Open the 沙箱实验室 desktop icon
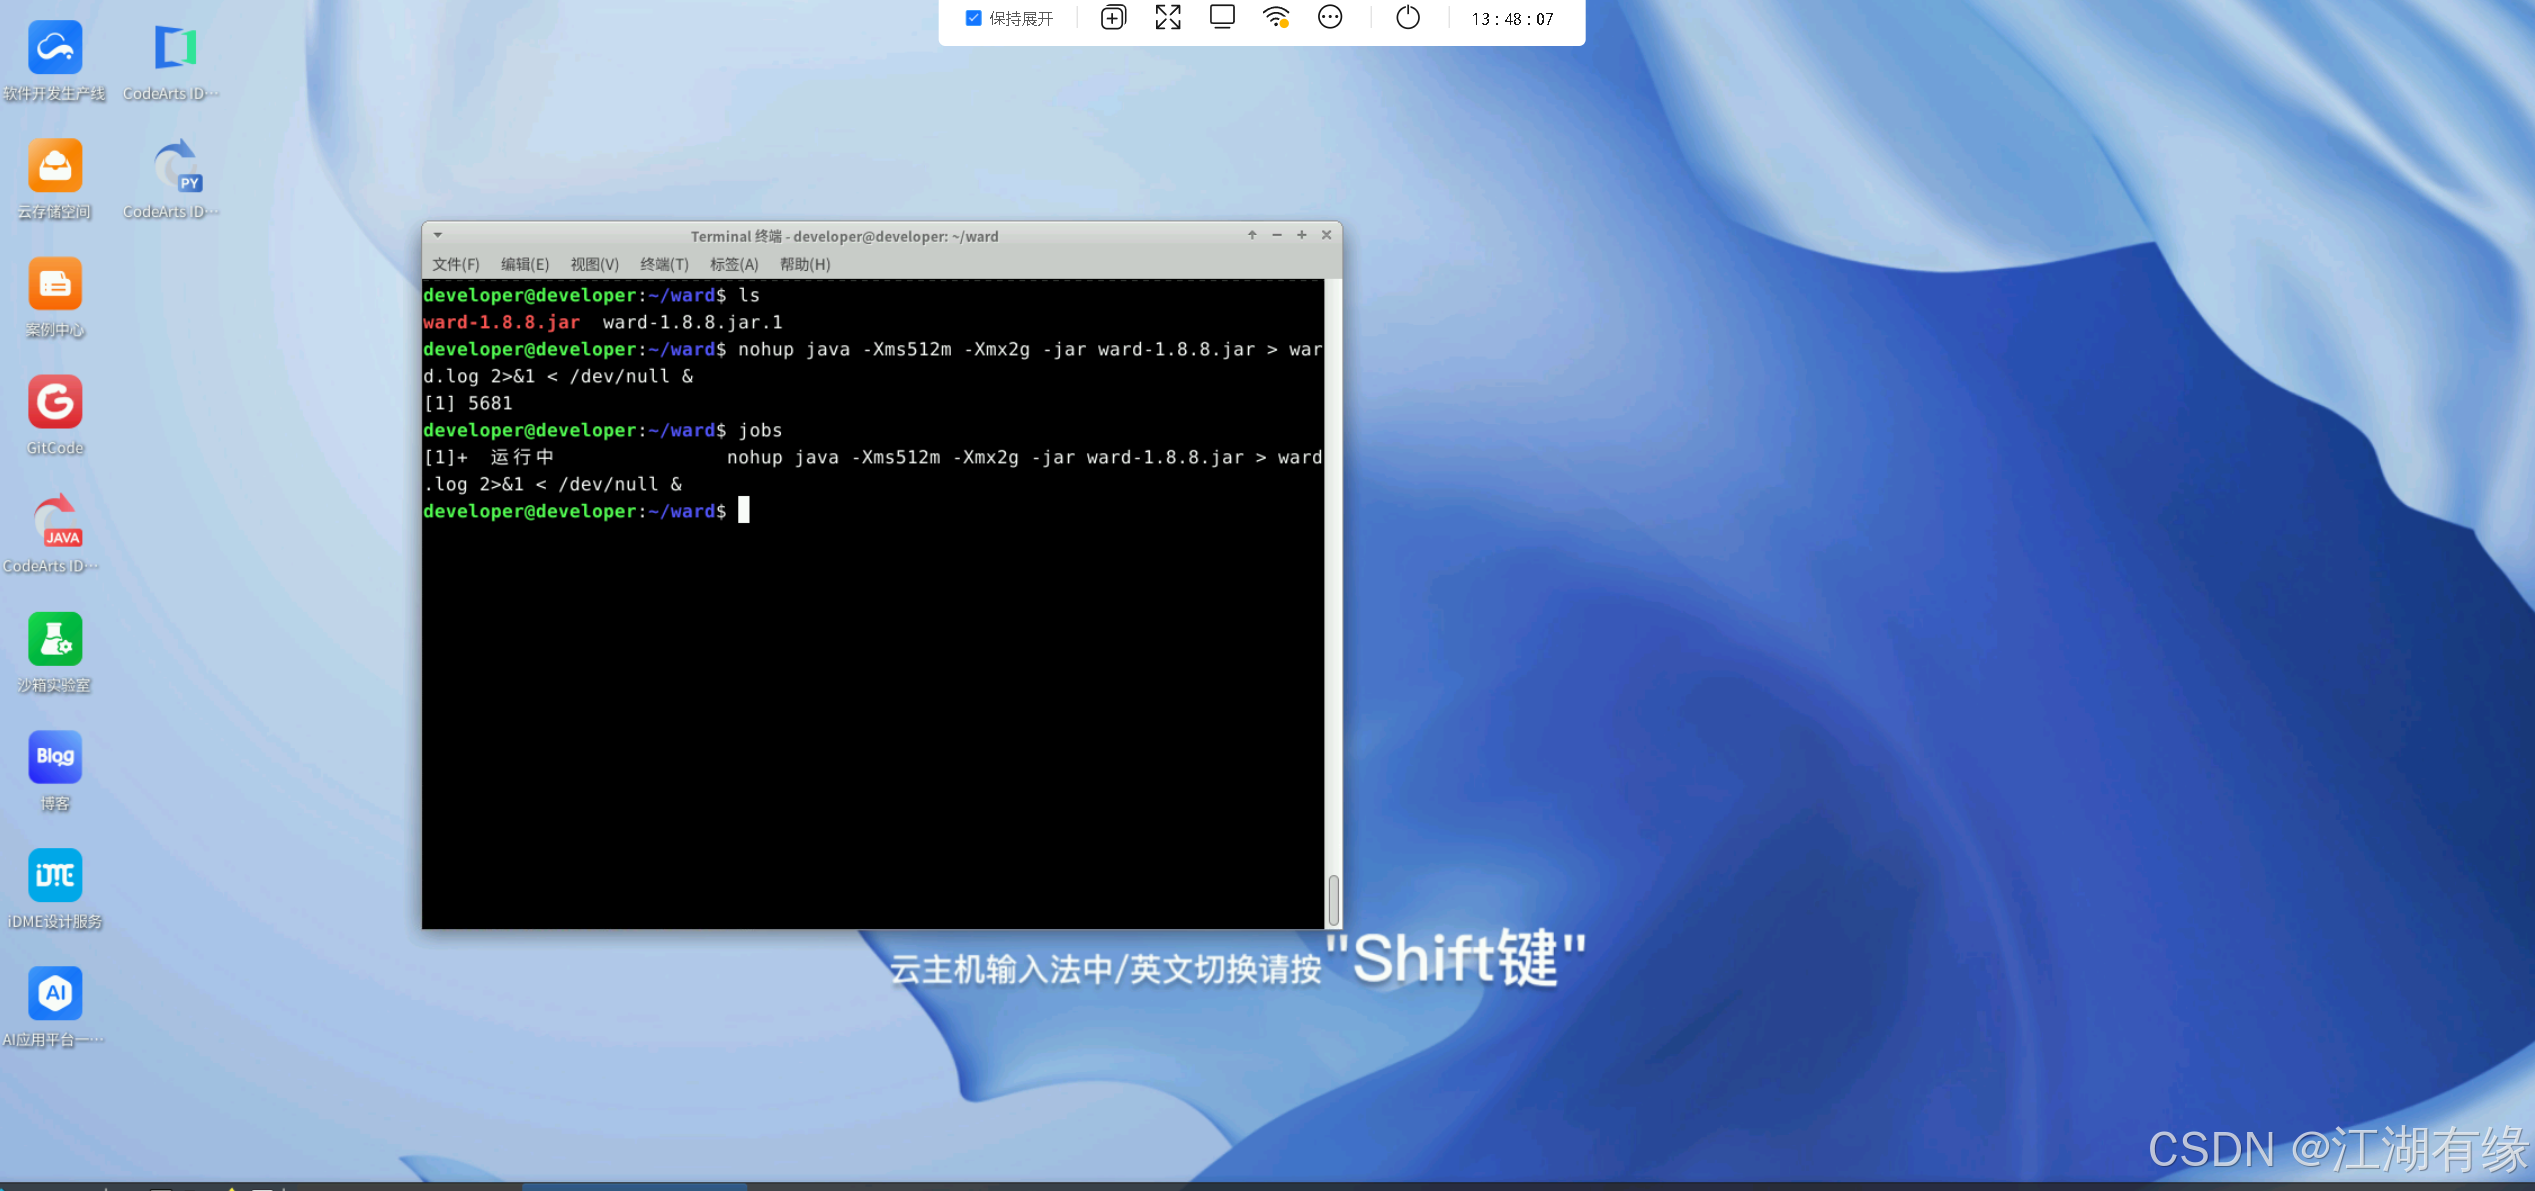This screenshot has height=1191, width=2535. coord(55,639)
